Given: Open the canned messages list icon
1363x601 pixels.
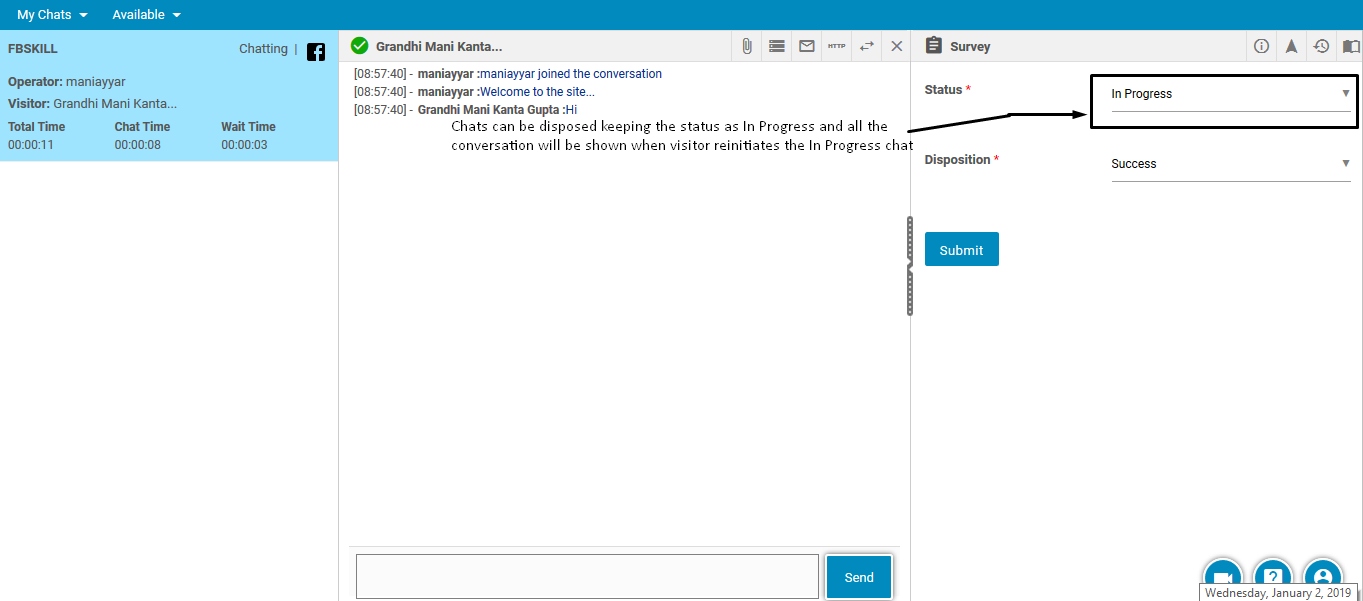Looking at the screenshot, I should [776, 46].
